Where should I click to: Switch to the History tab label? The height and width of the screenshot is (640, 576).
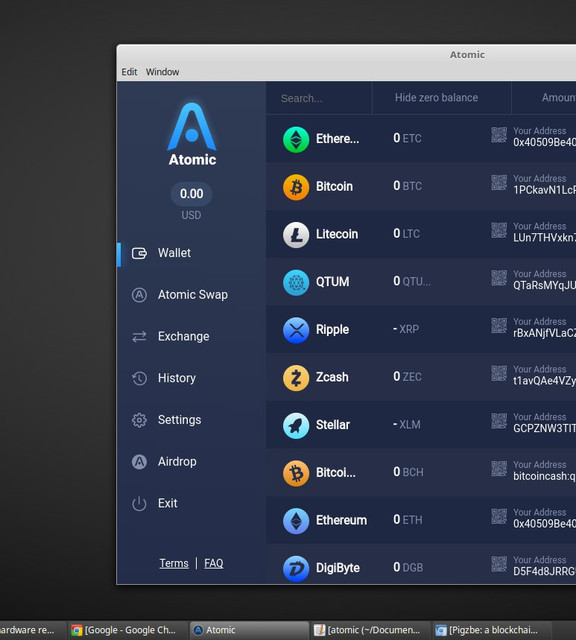(177, 378)
